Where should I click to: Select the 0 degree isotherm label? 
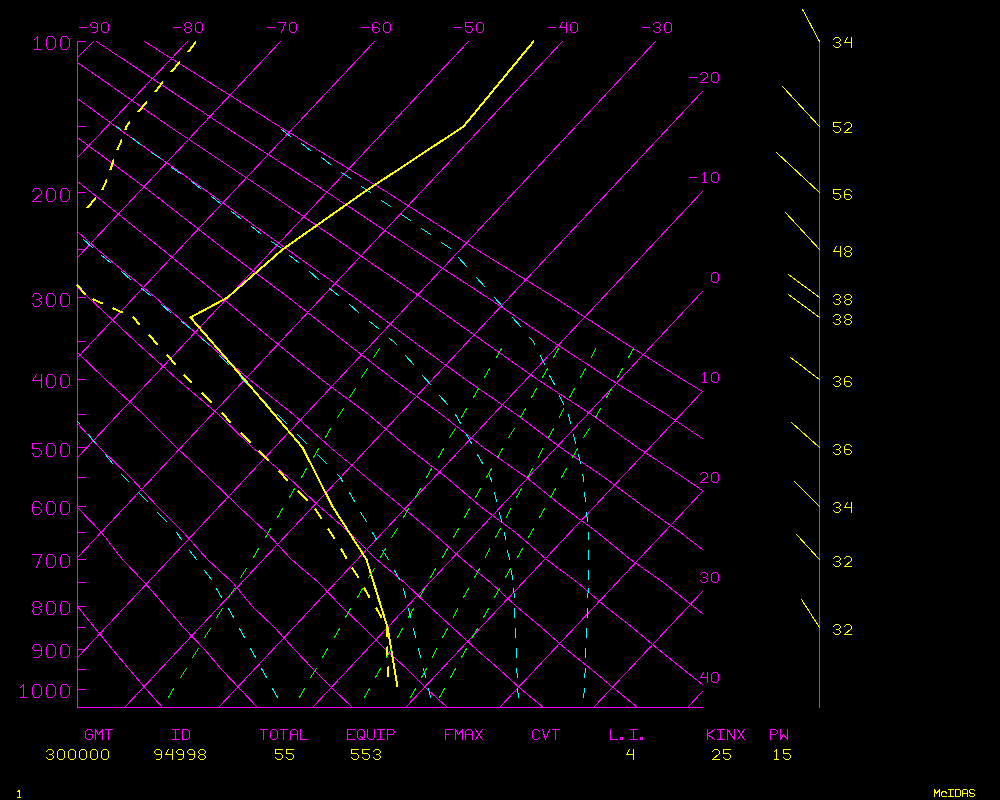(x=714, y=278)
